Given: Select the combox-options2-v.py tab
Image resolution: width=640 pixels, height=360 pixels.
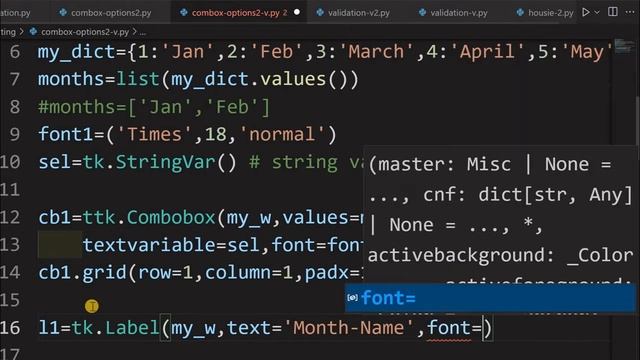Looking at the screenshot, I should coord(240,13).
